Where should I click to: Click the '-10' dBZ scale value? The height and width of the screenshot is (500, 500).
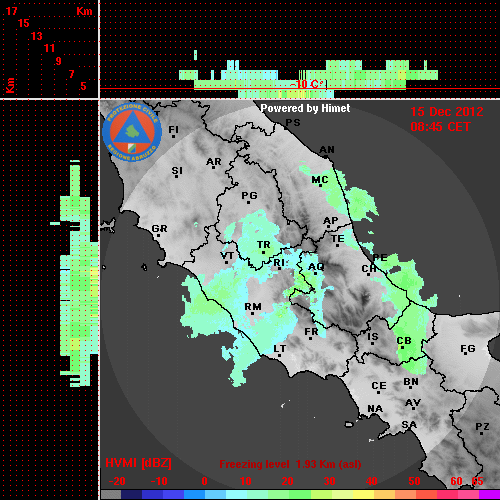coord(159,481)
